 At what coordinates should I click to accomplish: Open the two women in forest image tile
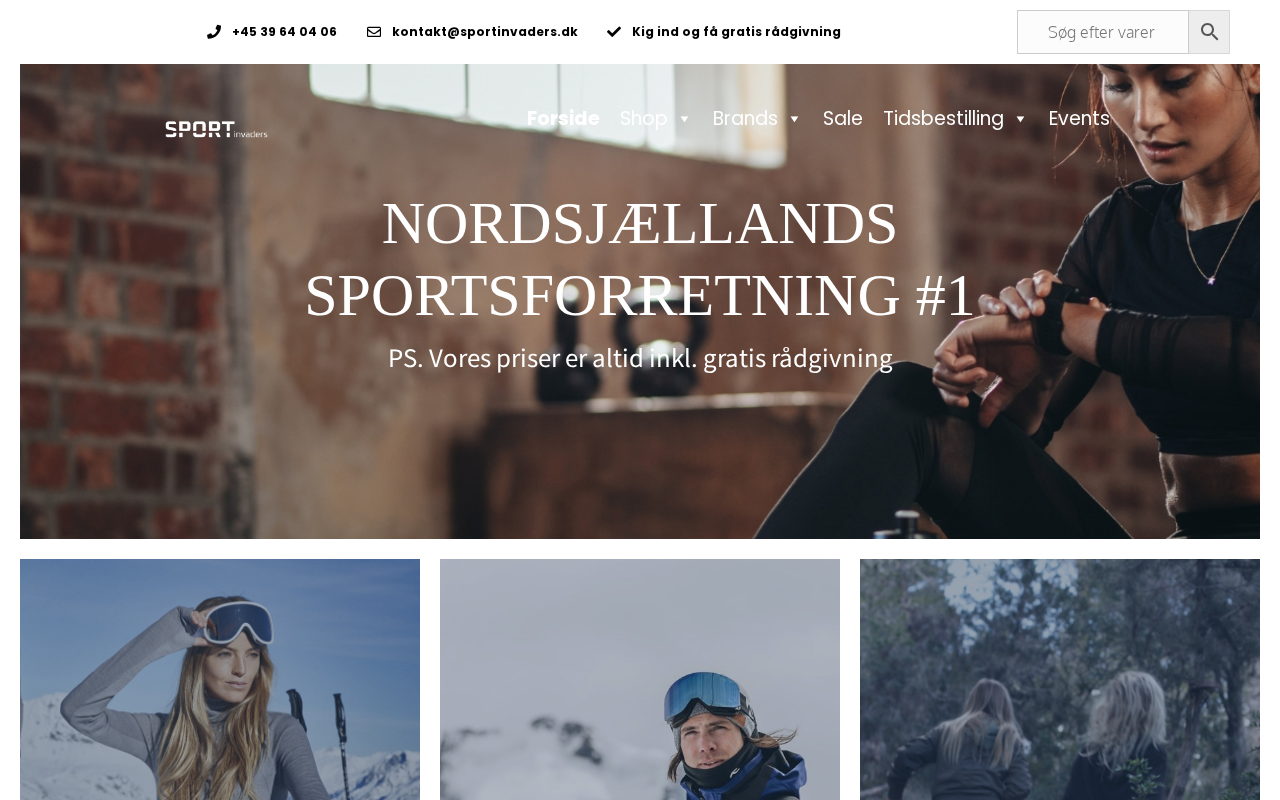(x=1060, y=680)
